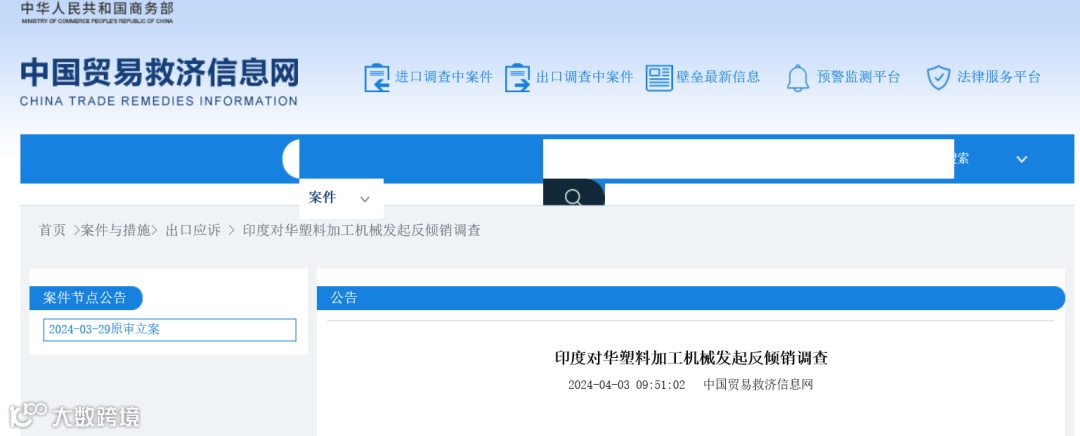The height and width of the screenshot is (436, 1080).
Task: Open the 出口调查中案件 link
Action: click(x=584, y=77)
